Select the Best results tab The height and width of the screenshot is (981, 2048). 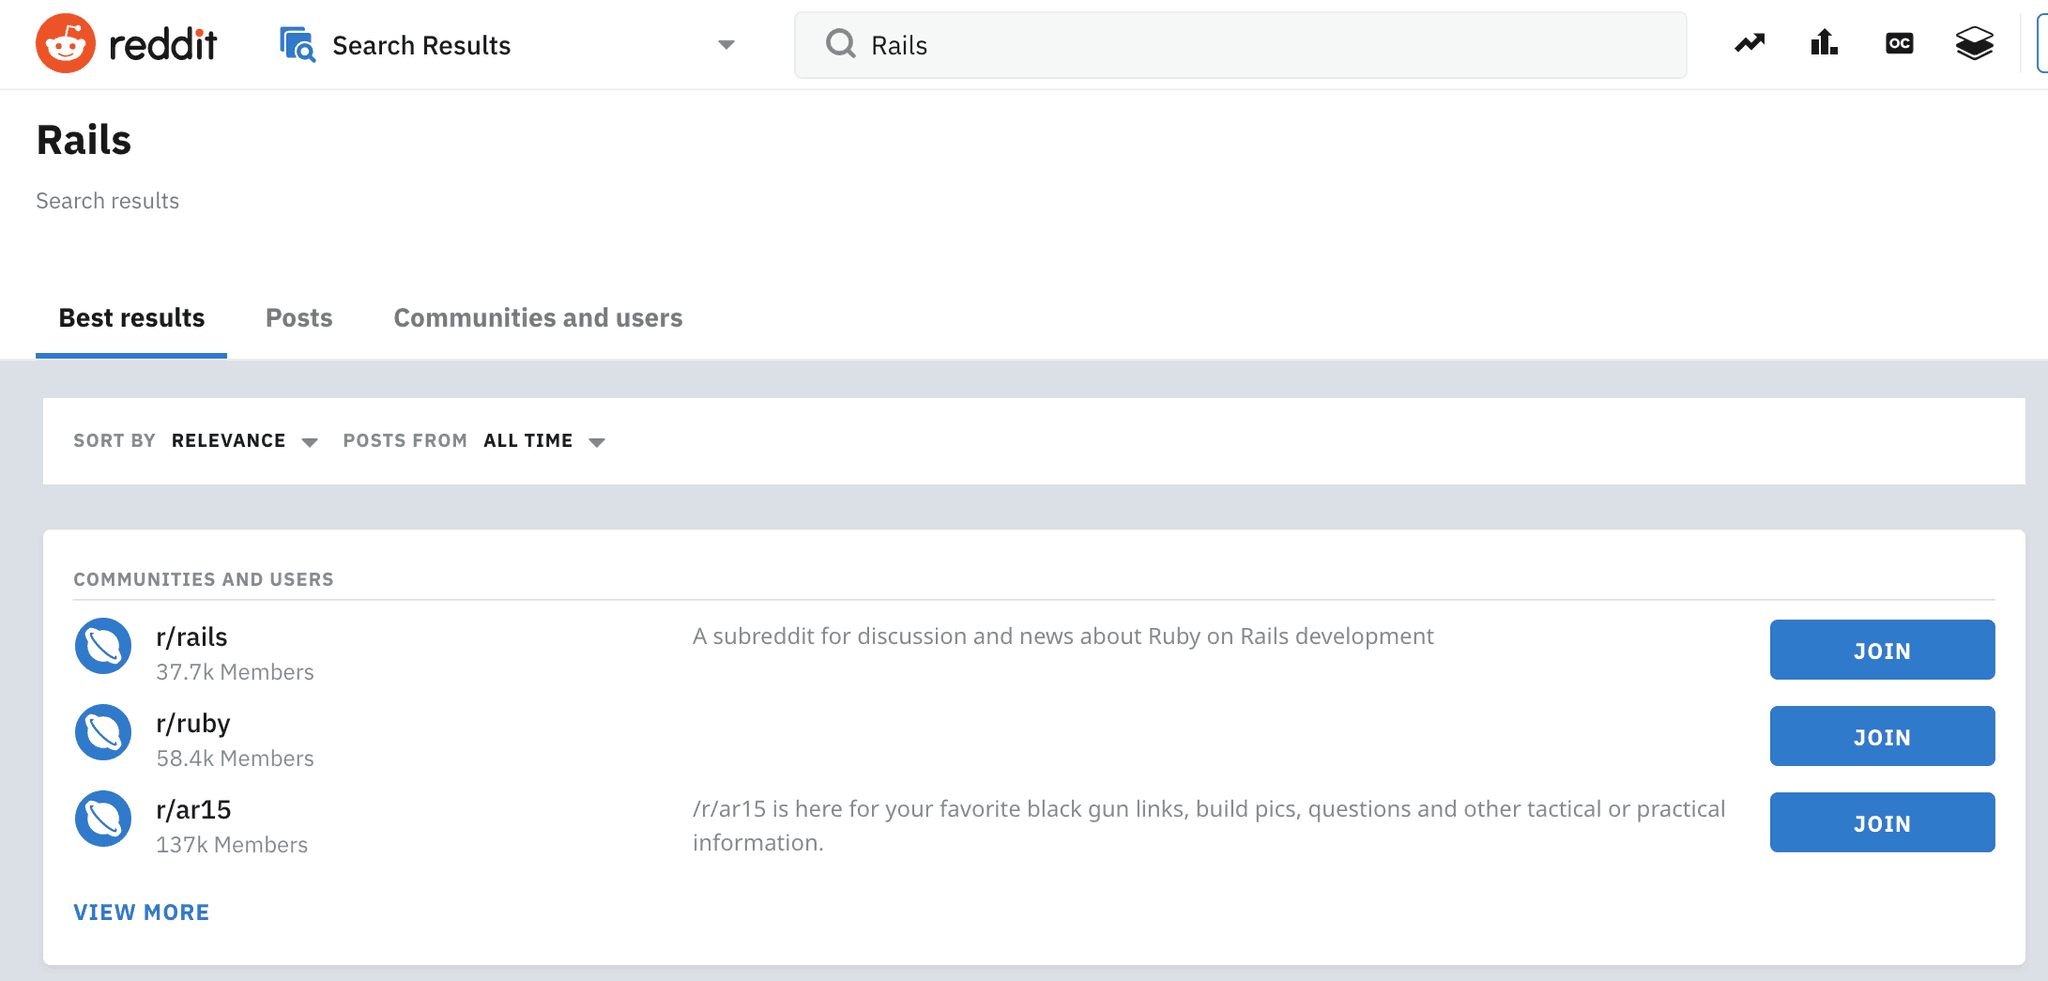(x=131, y=318)
